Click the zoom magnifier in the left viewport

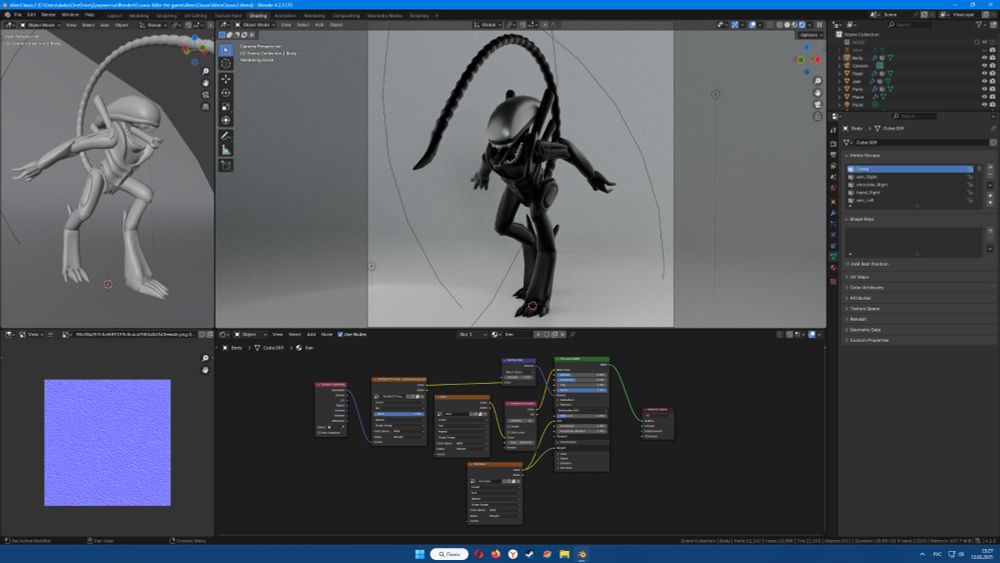click(x=205, y=71)
